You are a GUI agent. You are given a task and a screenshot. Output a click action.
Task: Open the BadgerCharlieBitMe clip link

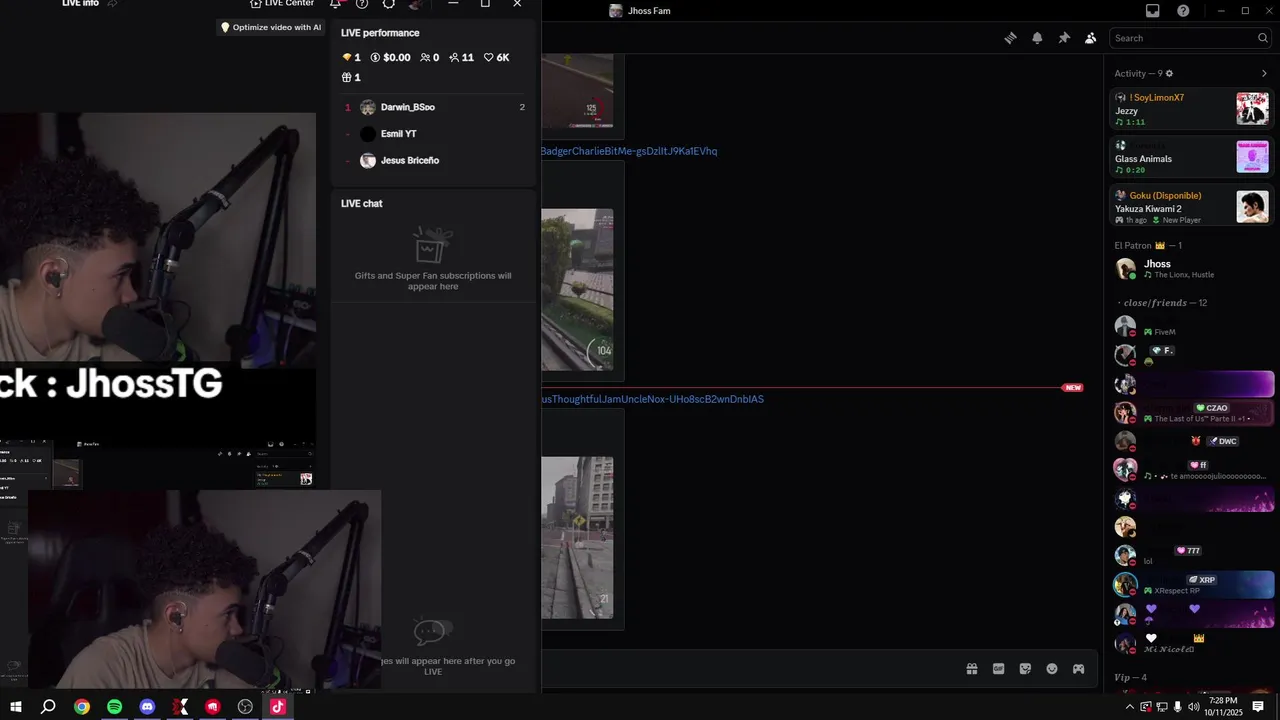(x=629, y=151)
